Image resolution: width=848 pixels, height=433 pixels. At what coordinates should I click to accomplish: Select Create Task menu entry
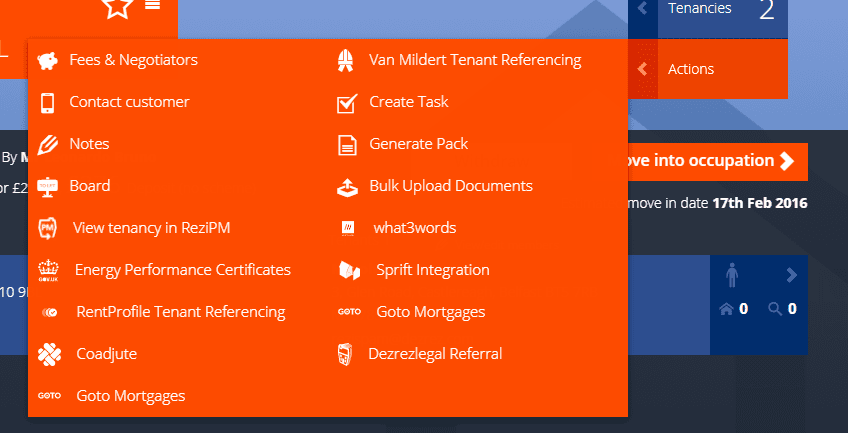(409, 102)
